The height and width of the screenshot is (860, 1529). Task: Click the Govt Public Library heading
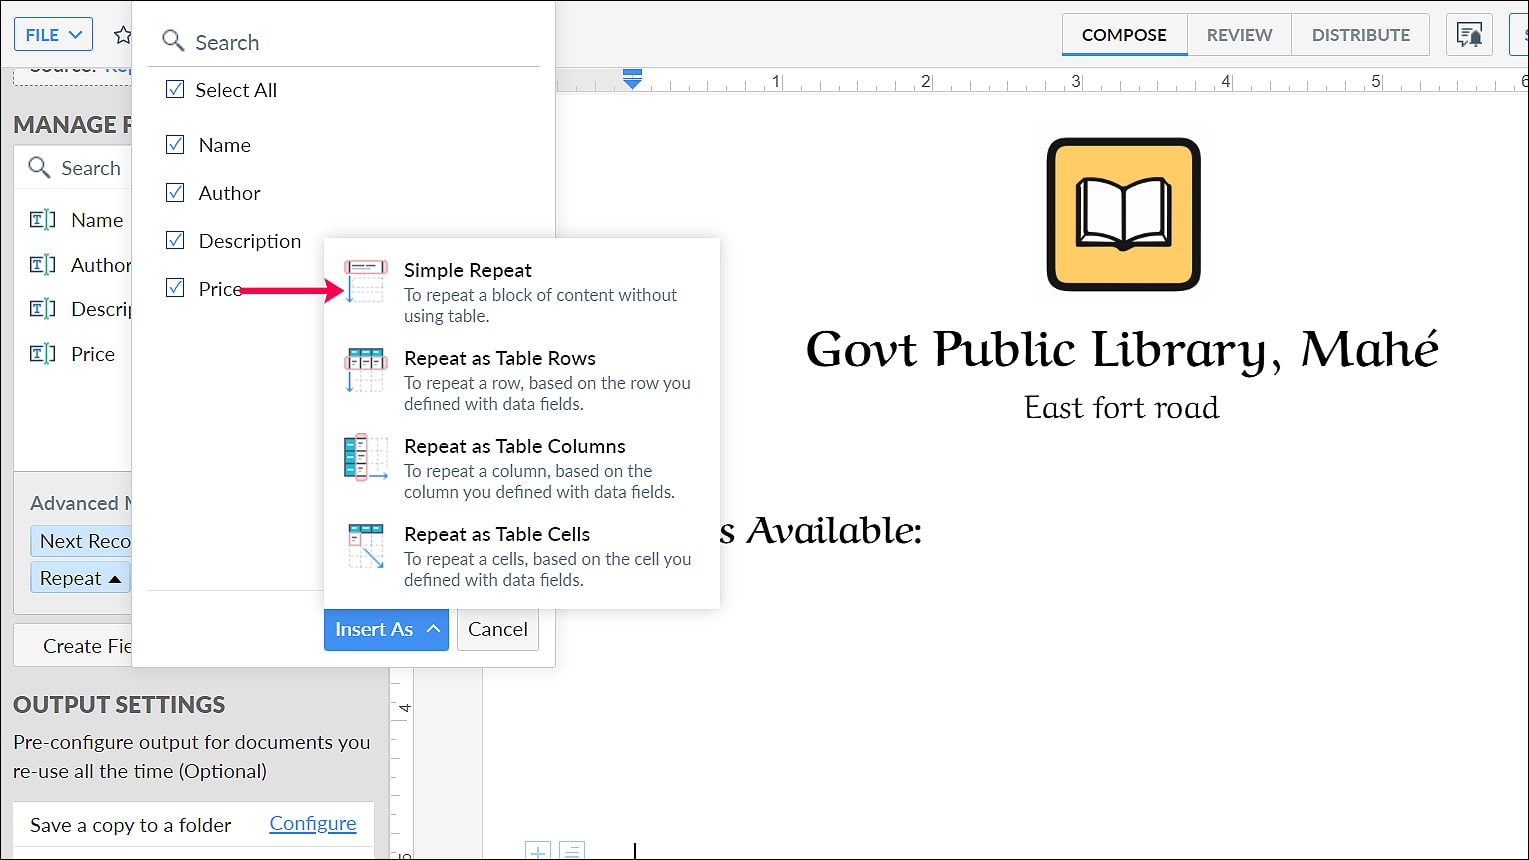point(1122,349)
